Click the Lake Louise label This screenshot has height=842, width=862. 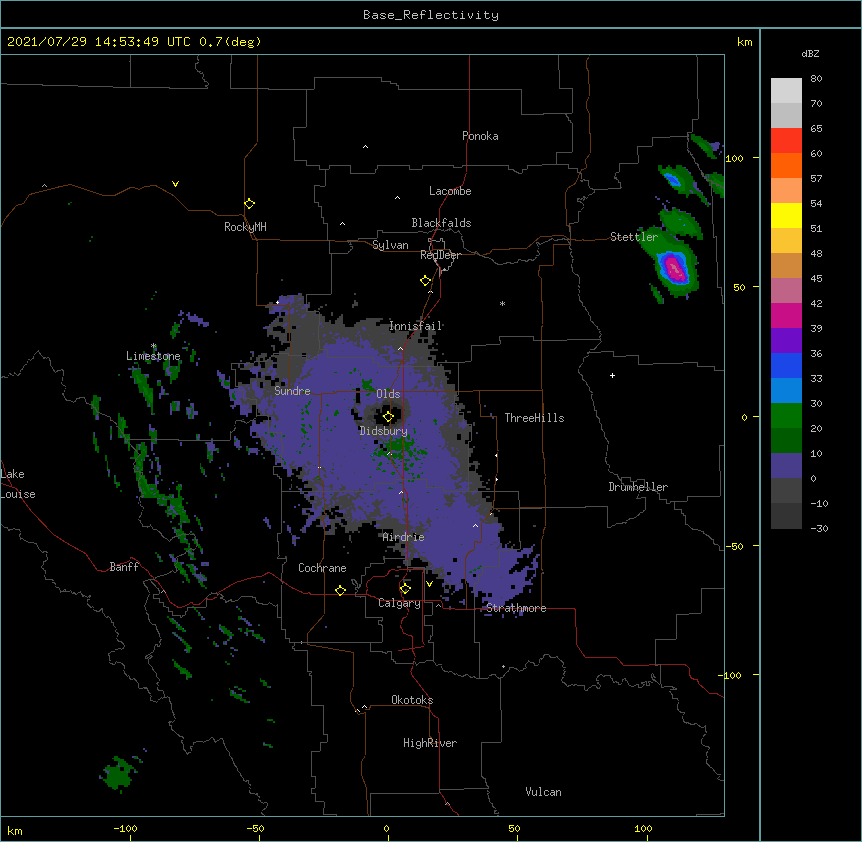18,484
